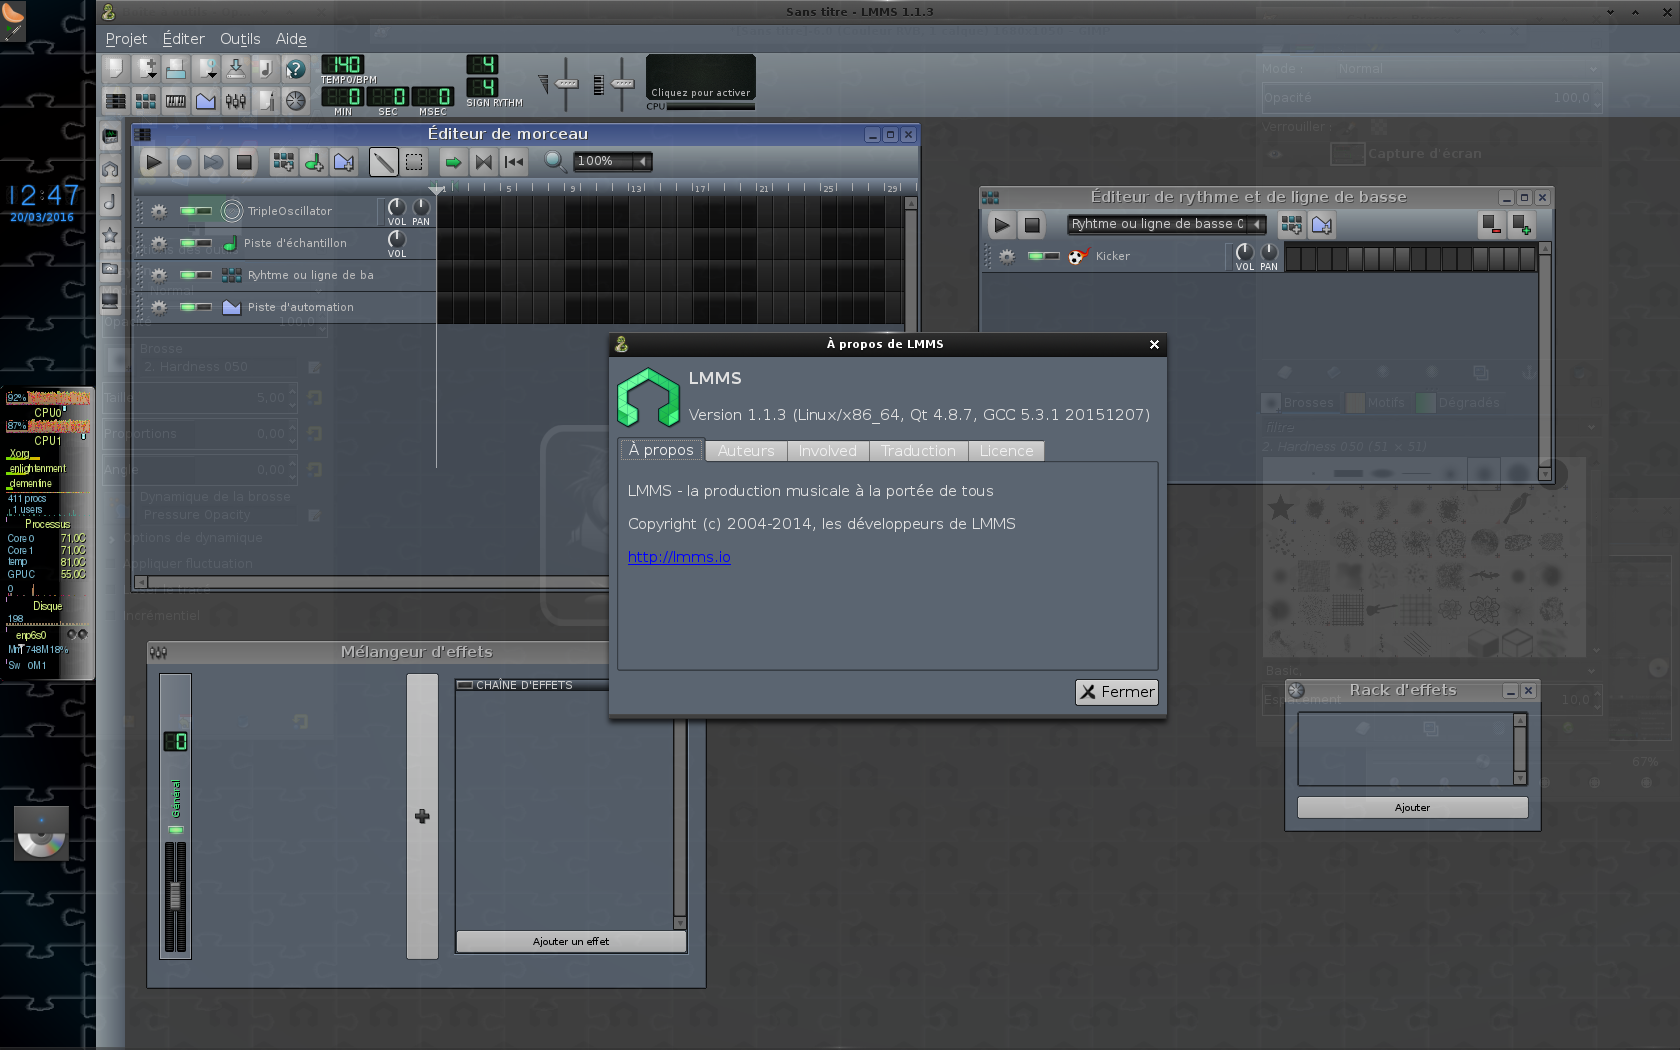This screenshot has width=1680, height=1050.
Task: Mute the TripleOscillator track
Action: [x=187, y=211]
